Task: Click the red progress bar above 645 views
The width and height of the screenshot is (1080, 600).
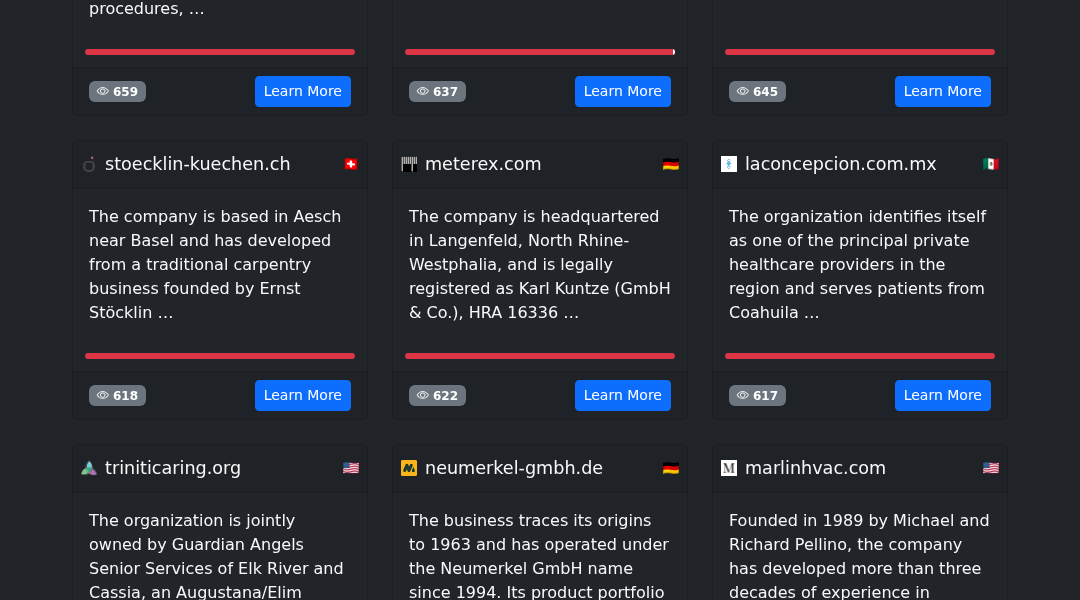Action: pos(860,52)
